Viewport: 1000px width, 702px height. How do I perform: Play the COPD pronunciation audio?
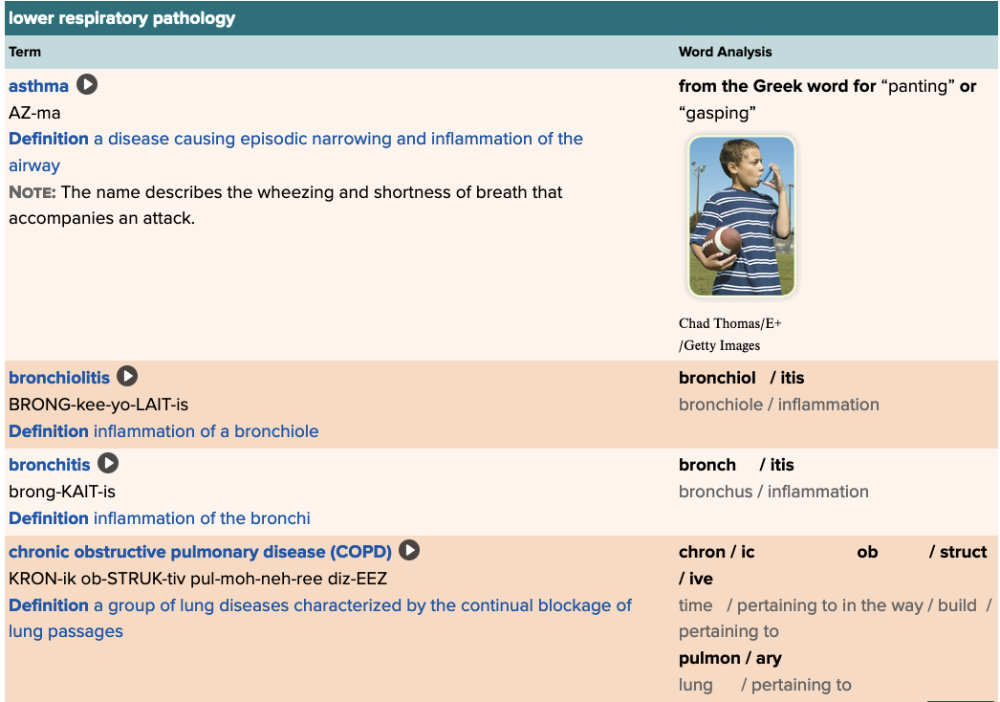click(409, 550)
